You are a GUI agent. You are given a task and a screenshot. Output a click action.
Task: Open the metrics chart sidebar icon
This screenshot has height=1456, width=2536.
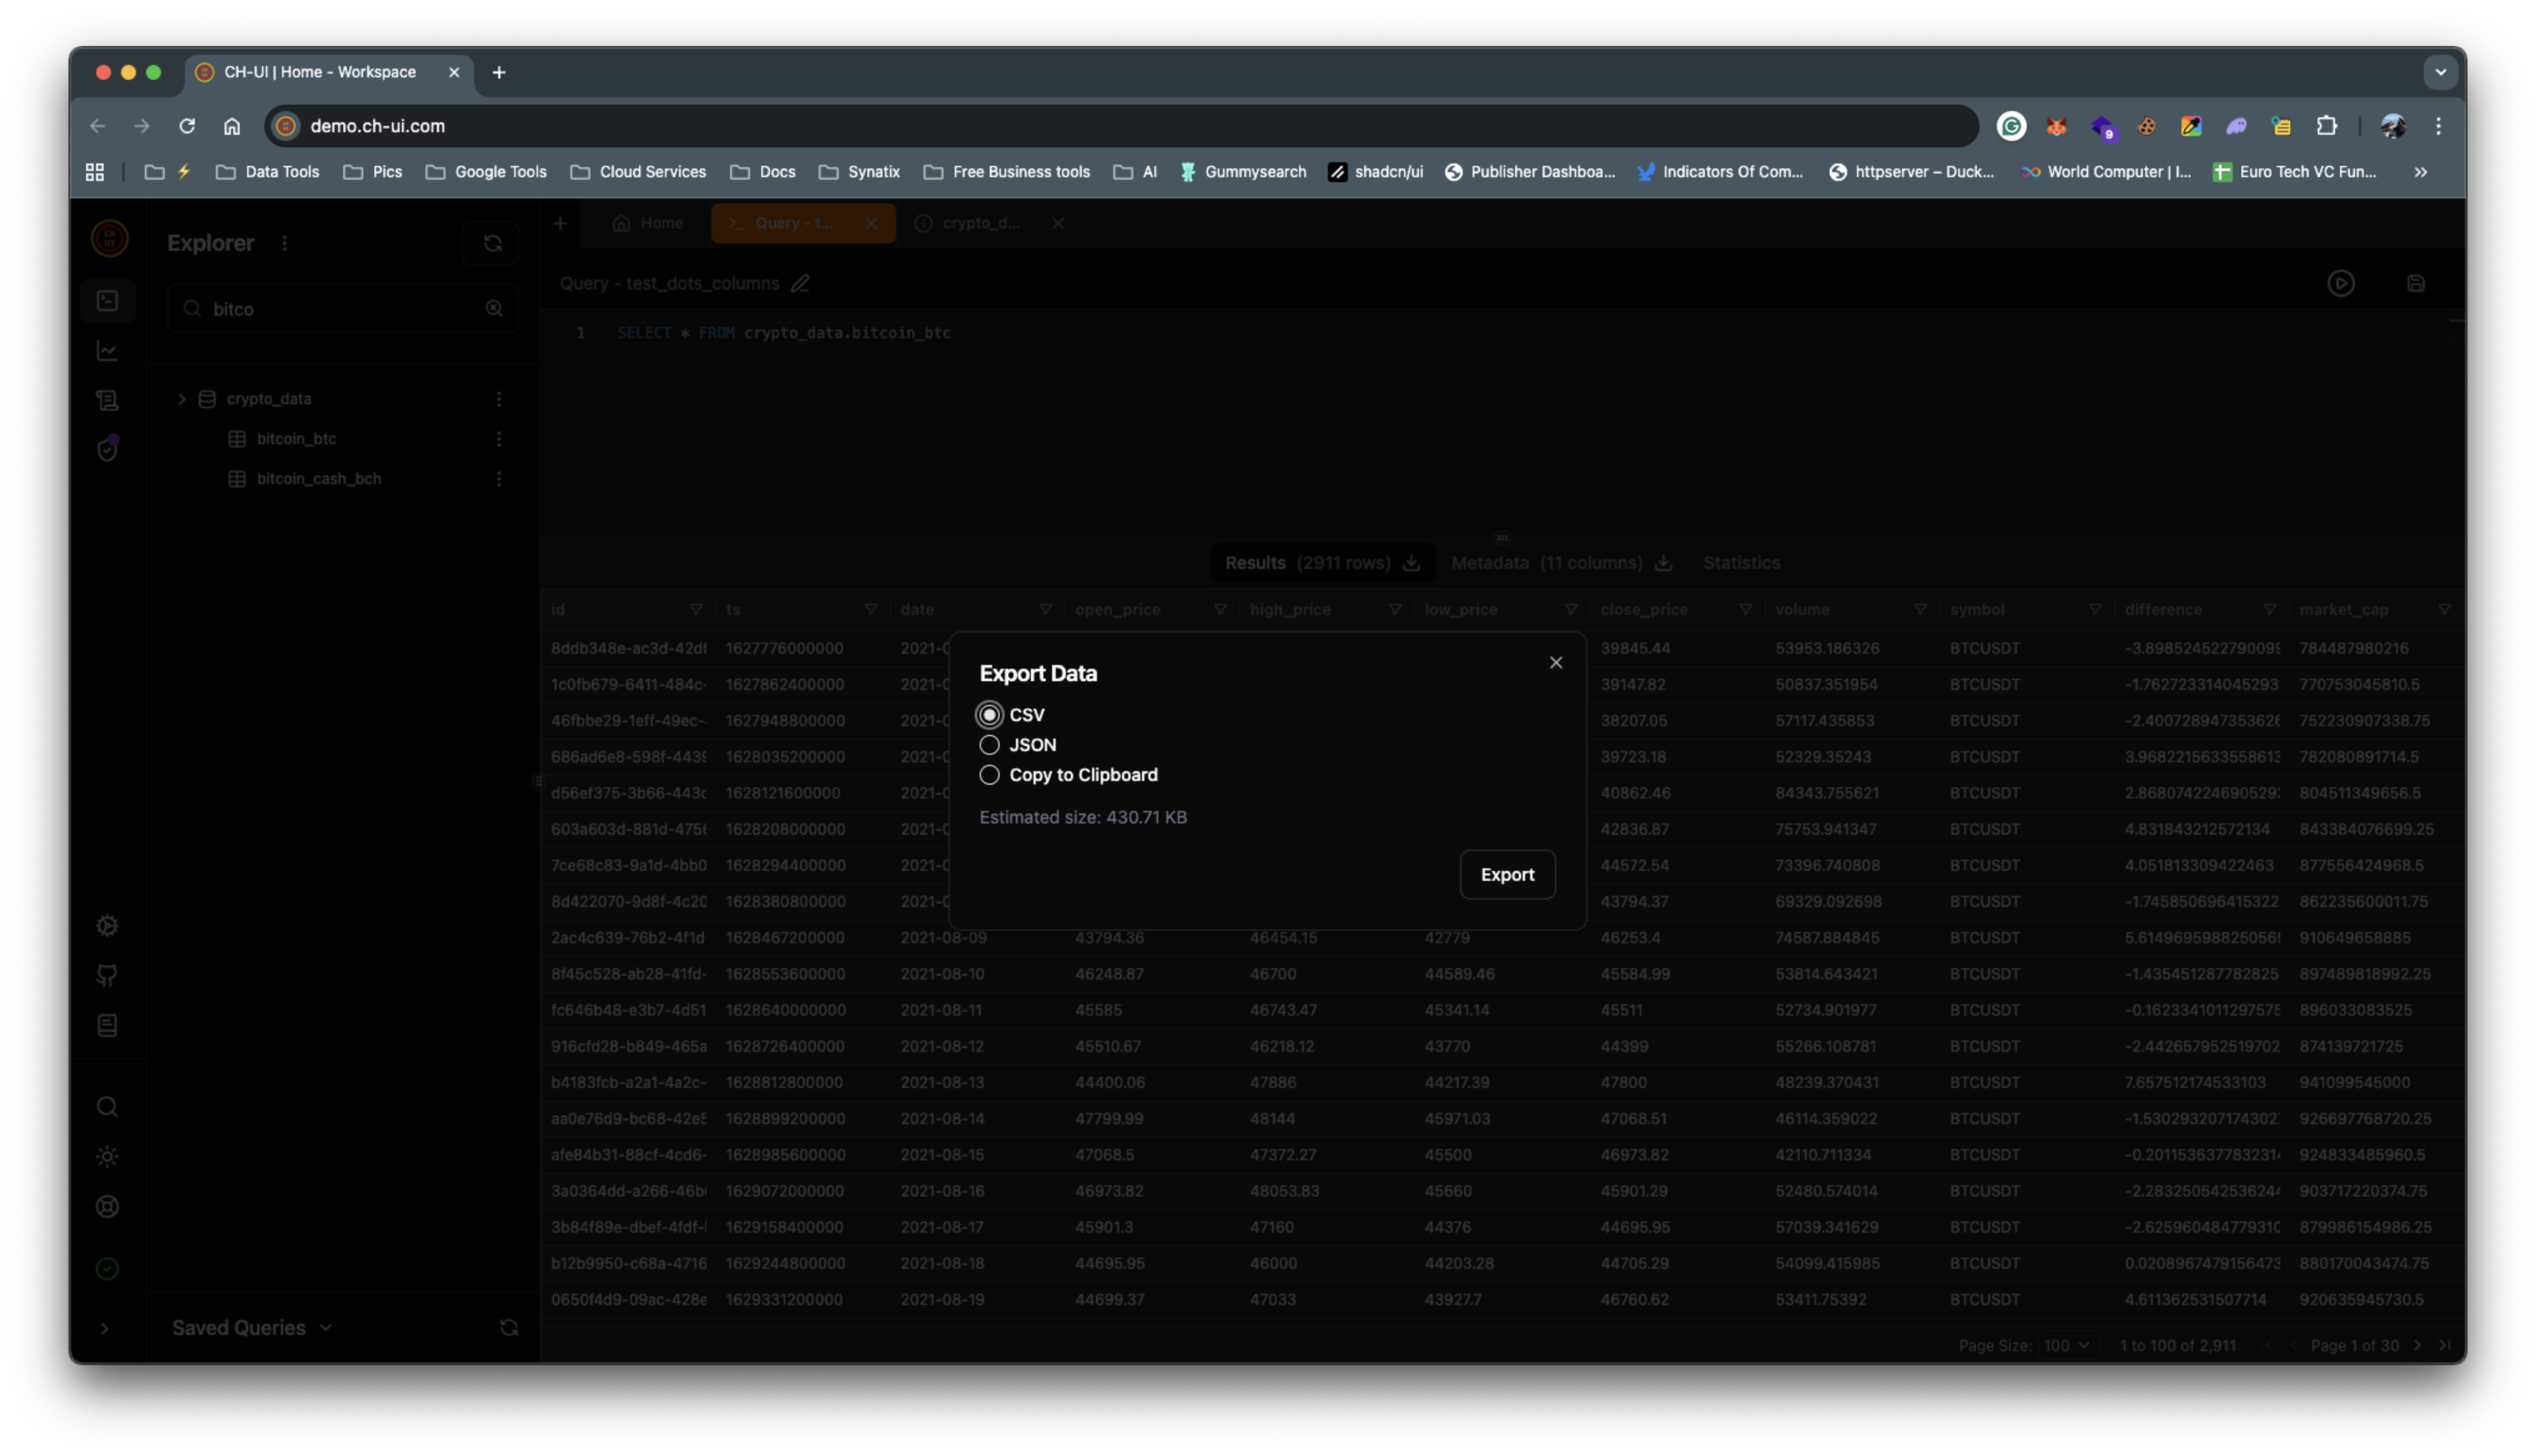click(108, 351)
